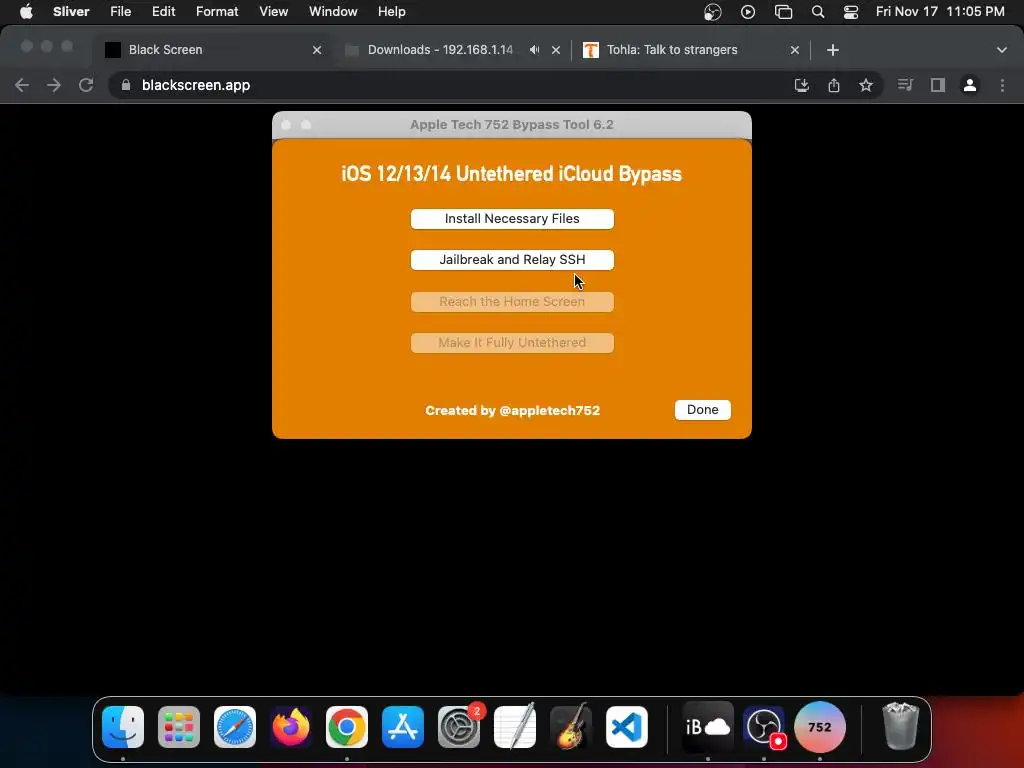Open OBS from the Dock
Screen dimensions: 1024x768
coord(764,727)
